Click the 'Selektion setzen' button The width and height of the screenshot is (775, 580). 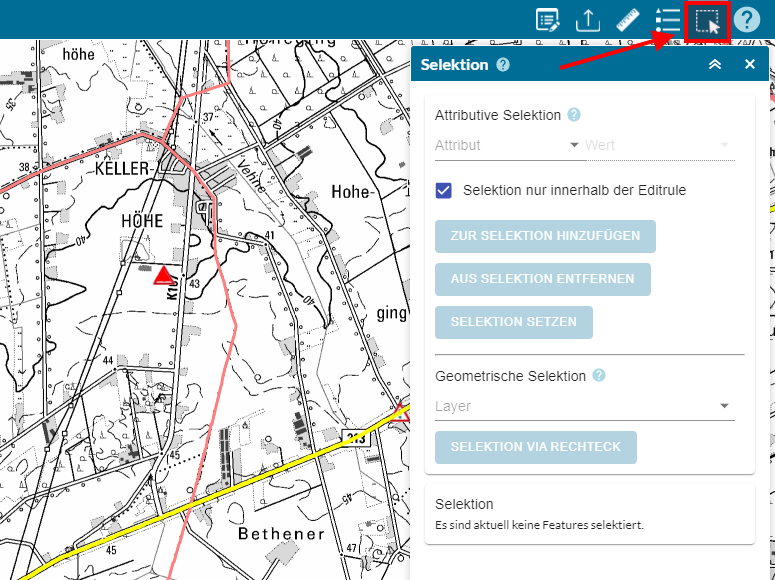pyautogui.click(x=514, y=323)
